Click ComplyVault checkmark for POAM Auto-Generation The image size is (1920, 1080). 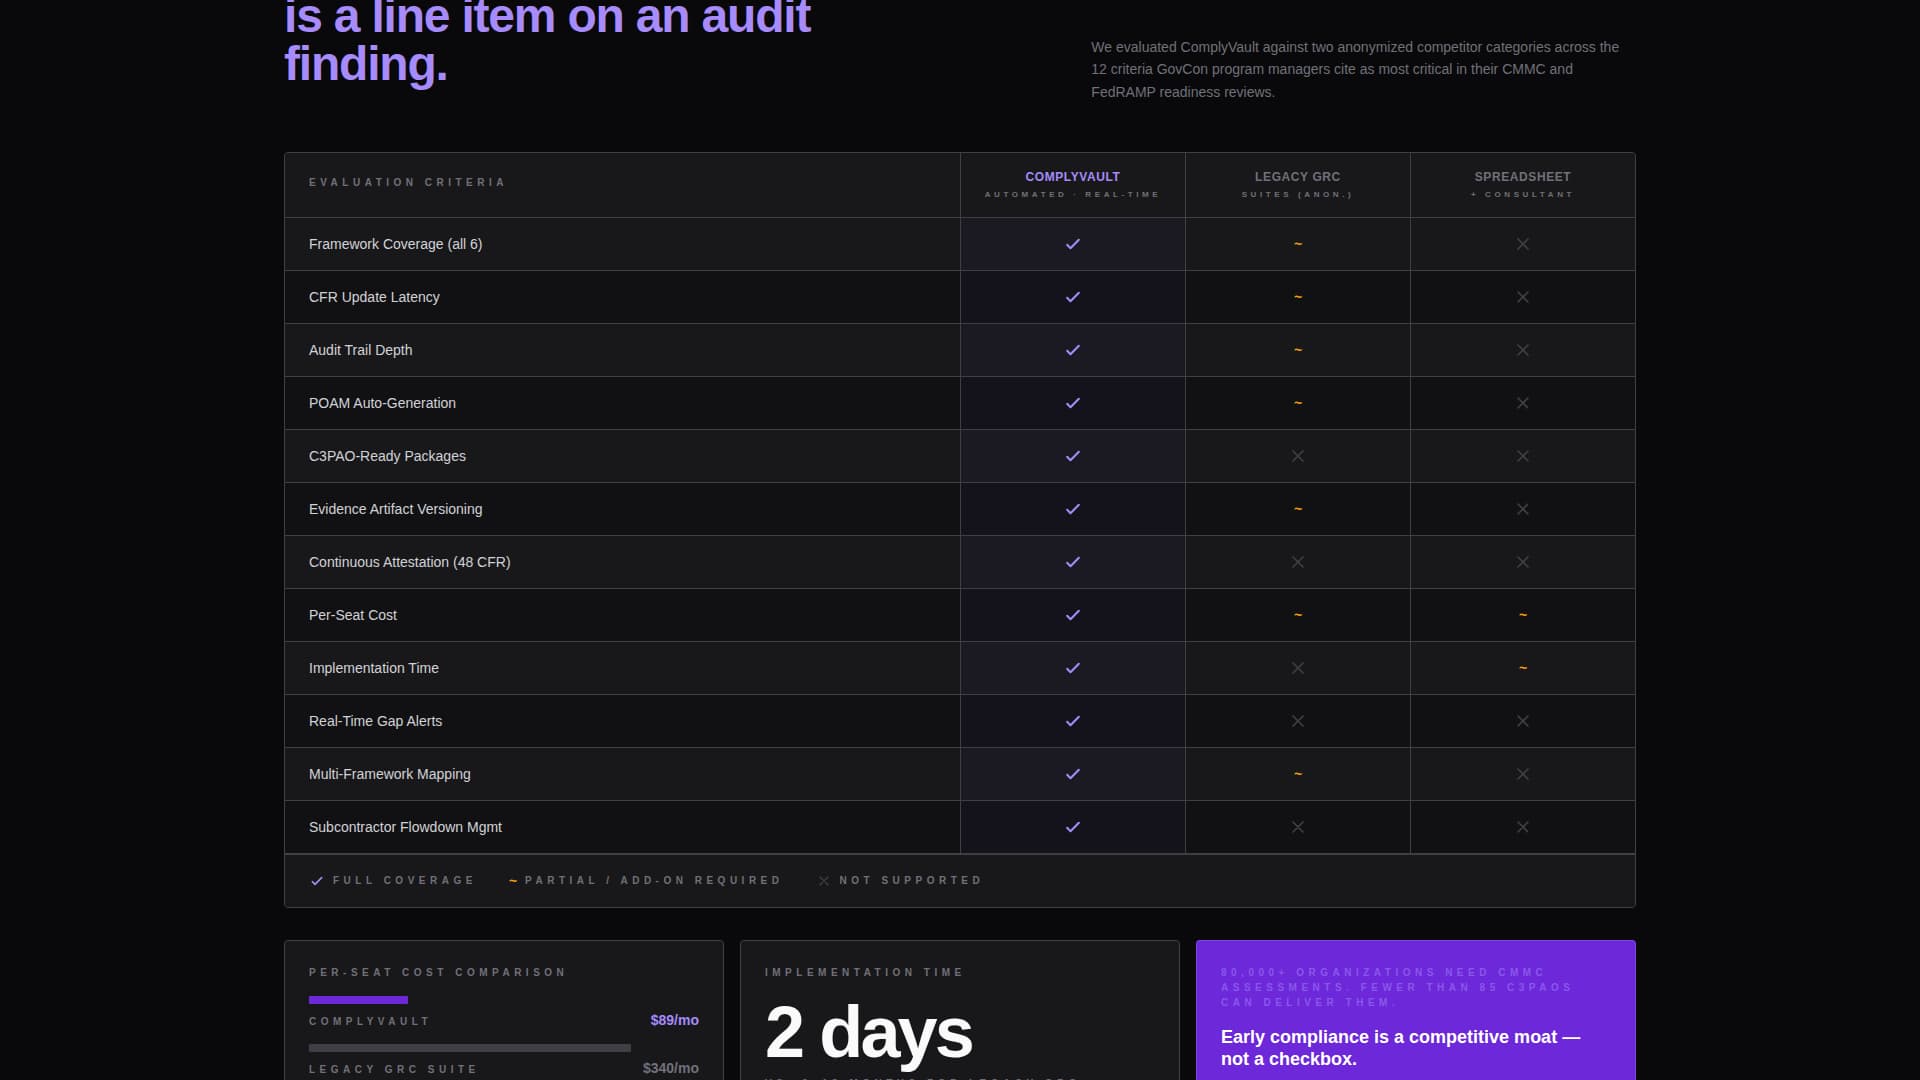(x=1073, y=403)
